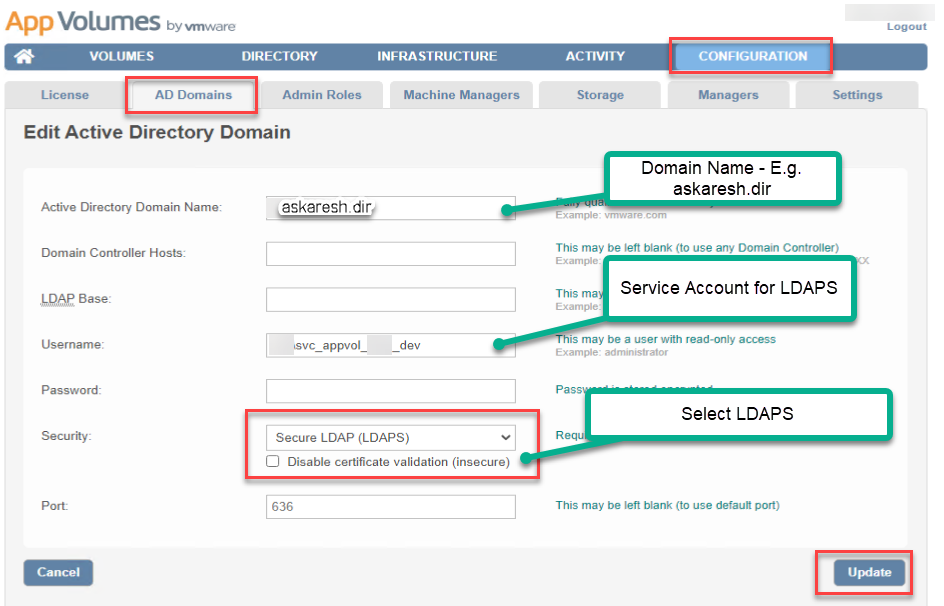Enable Disable certificate validation checkbox
Image resolution: width=944 pixels, height=606 pixels.
pos(273,462)
